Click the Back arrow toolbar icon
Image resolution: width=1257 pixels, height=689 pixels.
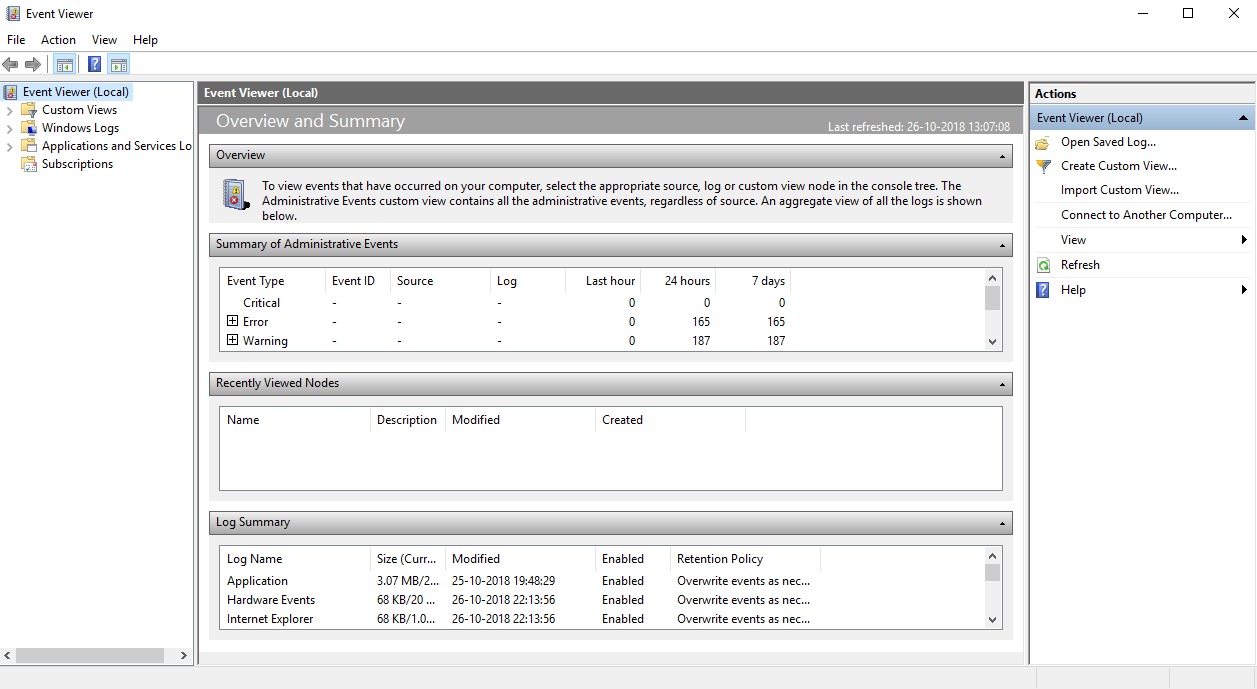pyautogui.click(x=11, y=65)
